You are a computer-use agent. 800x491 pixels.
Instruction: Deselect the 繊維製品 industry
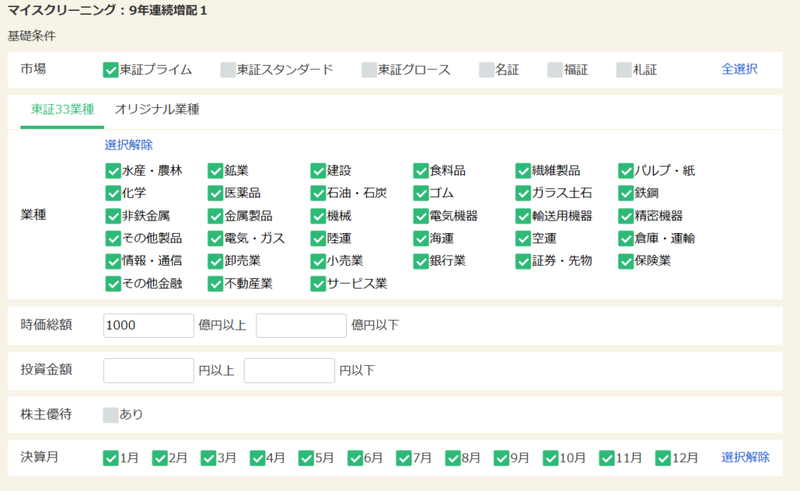523,170
